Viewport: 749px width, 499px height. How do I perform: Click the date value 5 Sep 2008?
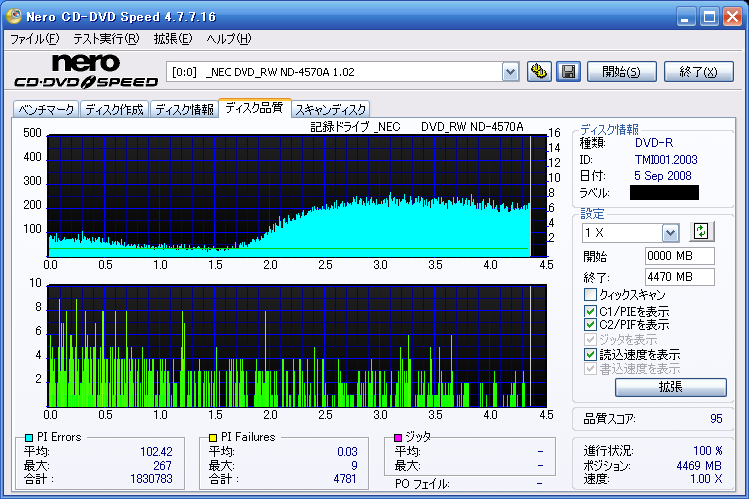[663, 176]
